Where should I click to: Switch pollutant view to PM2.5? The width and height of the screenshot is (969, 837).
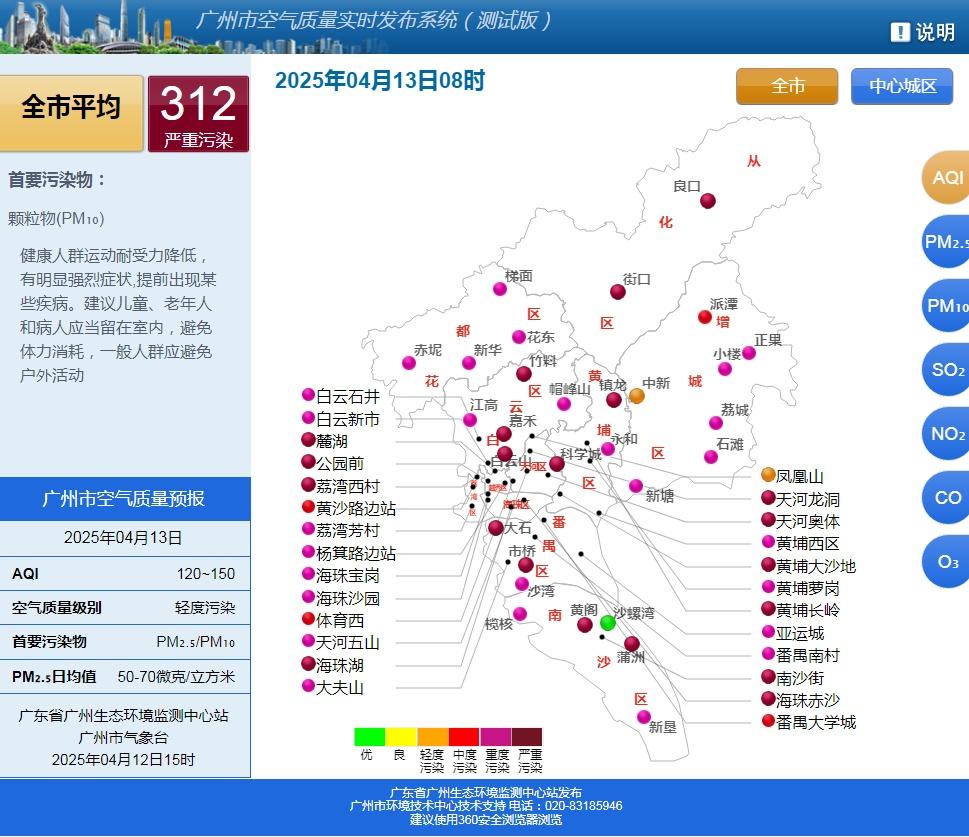946,242
